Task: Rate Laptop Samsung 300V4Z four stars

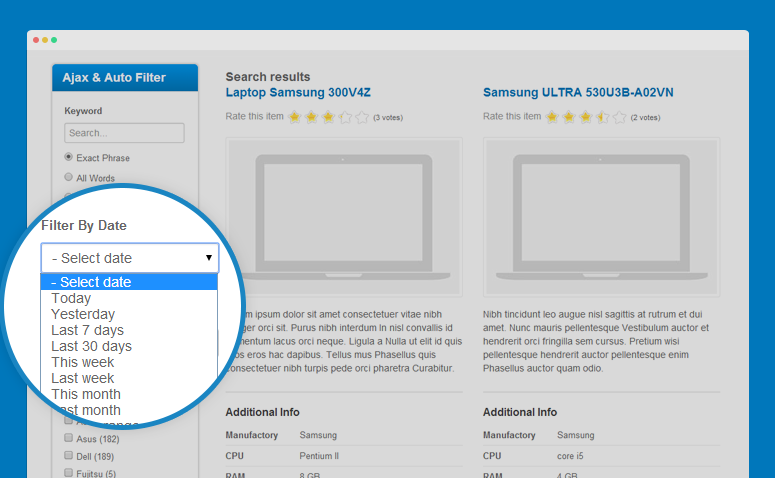Action: [x=345, y=117]
